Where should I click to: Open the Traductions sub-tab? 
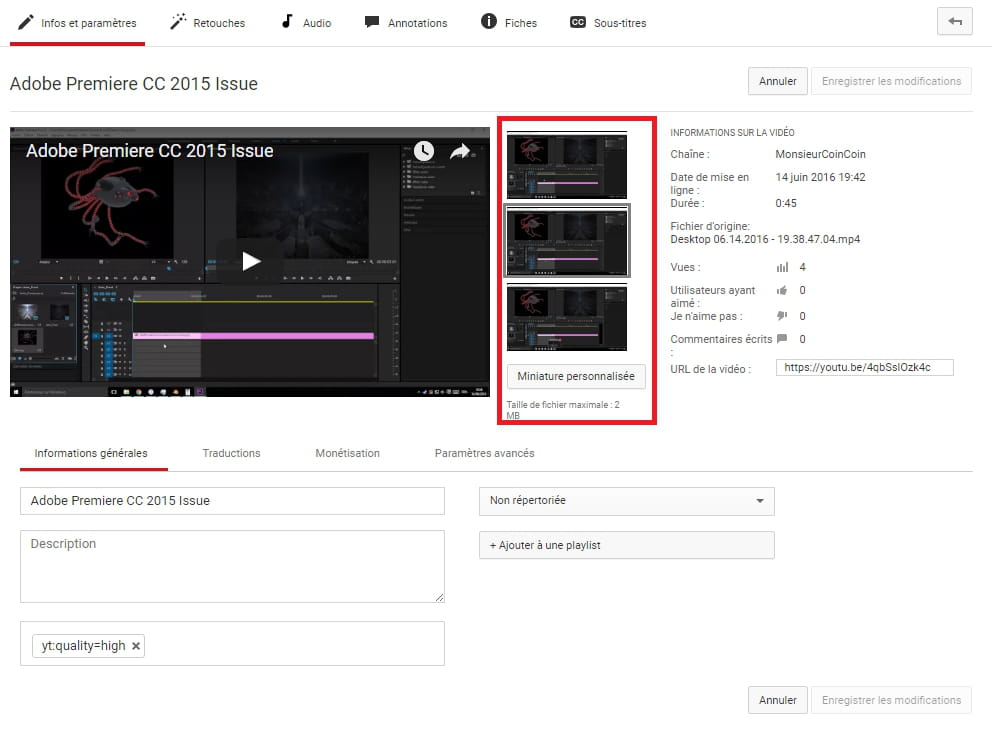pyautogui.click(x=232, y=453)
